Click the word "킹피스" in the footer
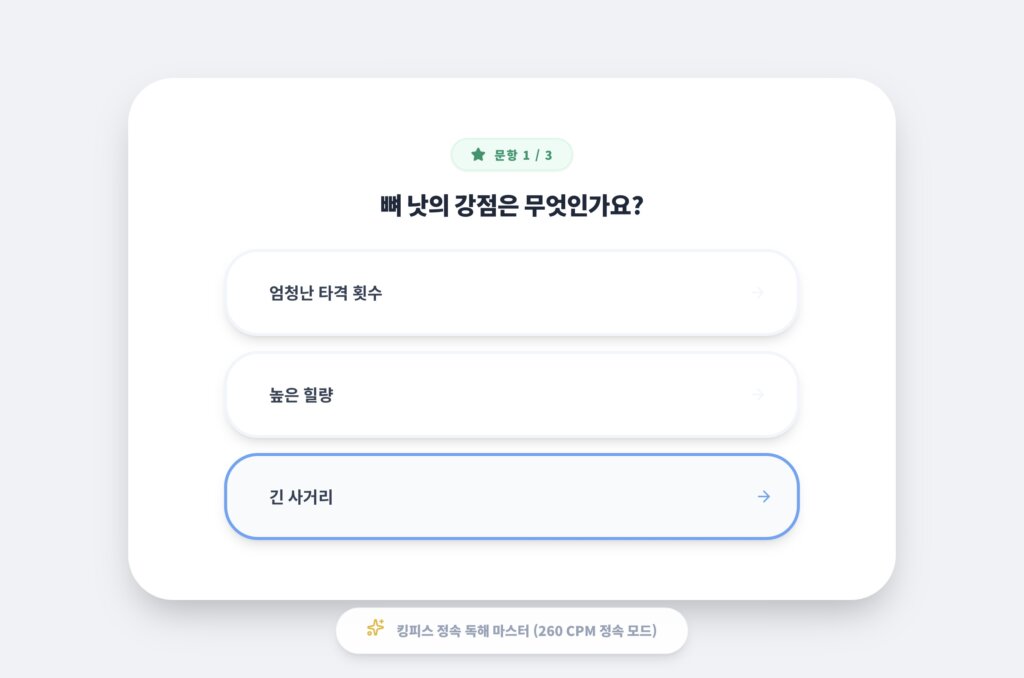Image resolution: width=1024 pixels, height=678 pixels. (416, 631)
